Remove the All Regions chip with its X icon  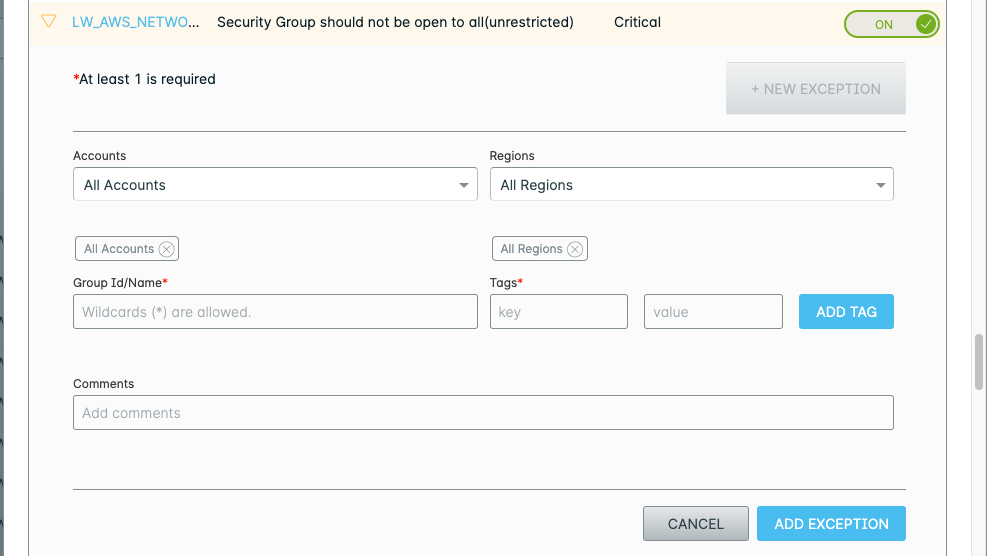[x=575, y=249]
